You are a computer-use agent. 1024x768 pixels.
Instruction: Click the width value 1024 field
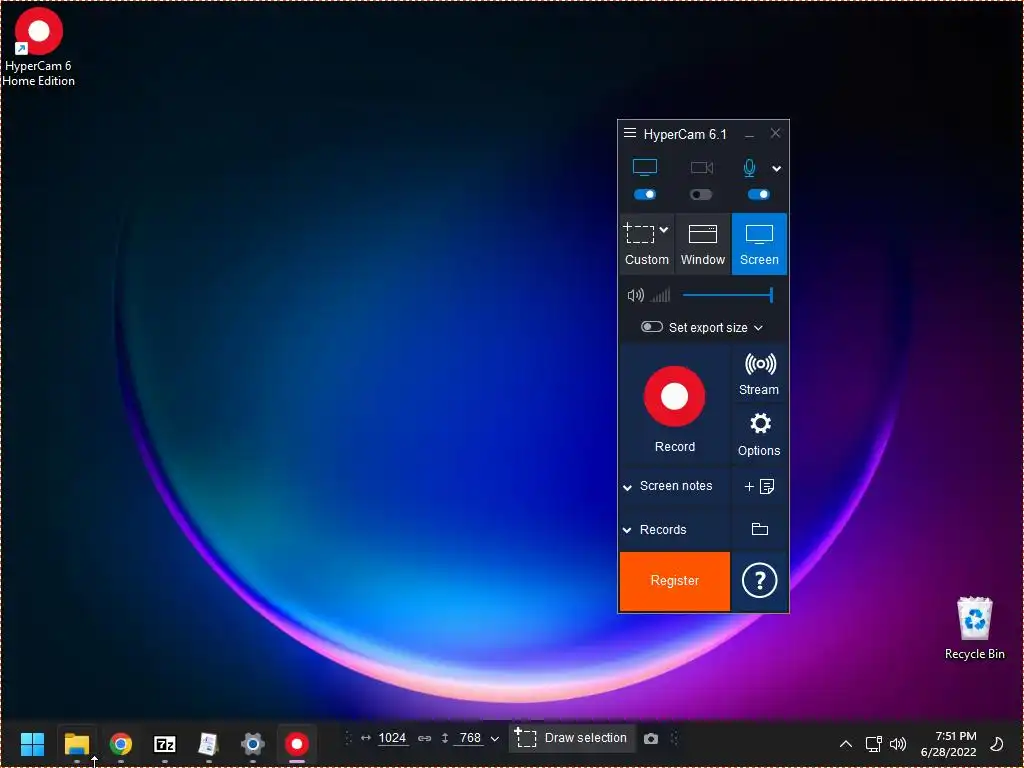pyautogui.click(x=392, y=738)
